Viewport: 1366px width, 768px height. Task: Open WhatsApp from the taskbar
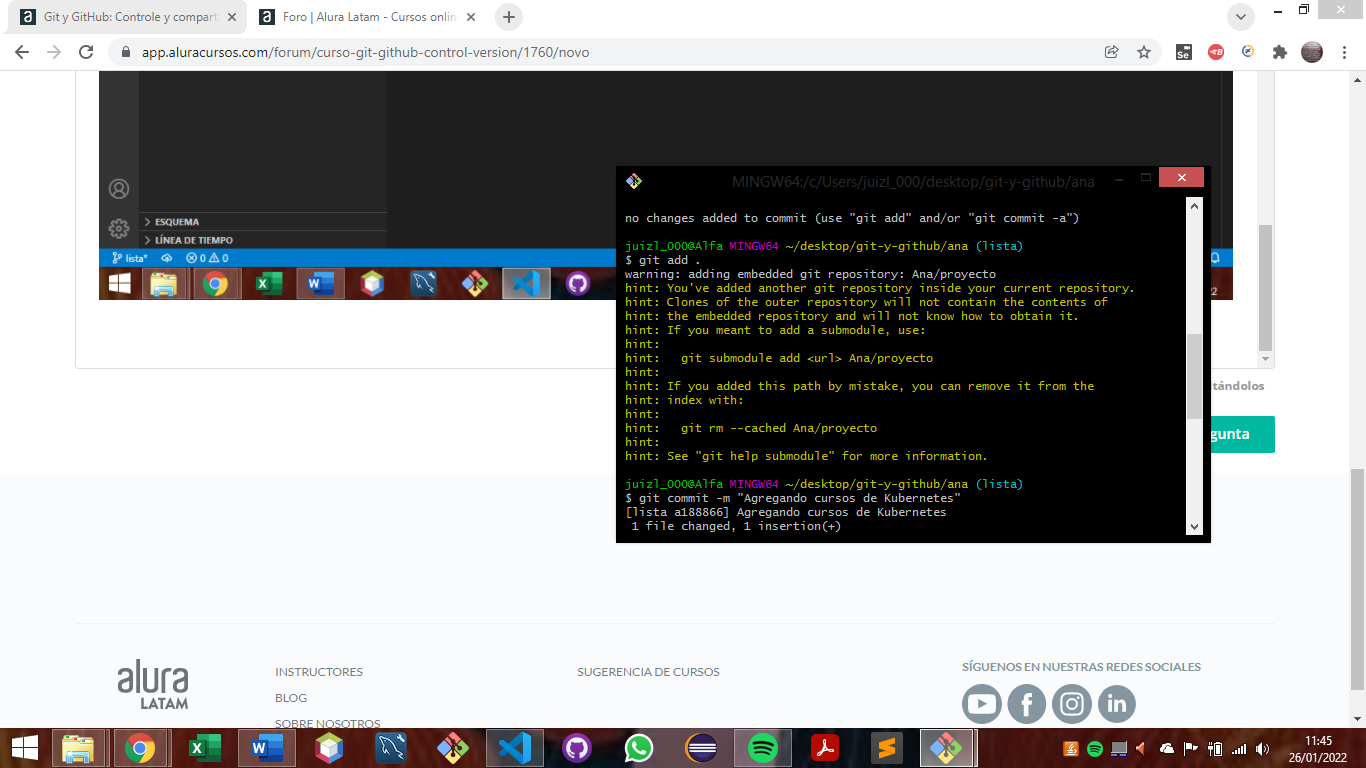click(x=639, y=748)
